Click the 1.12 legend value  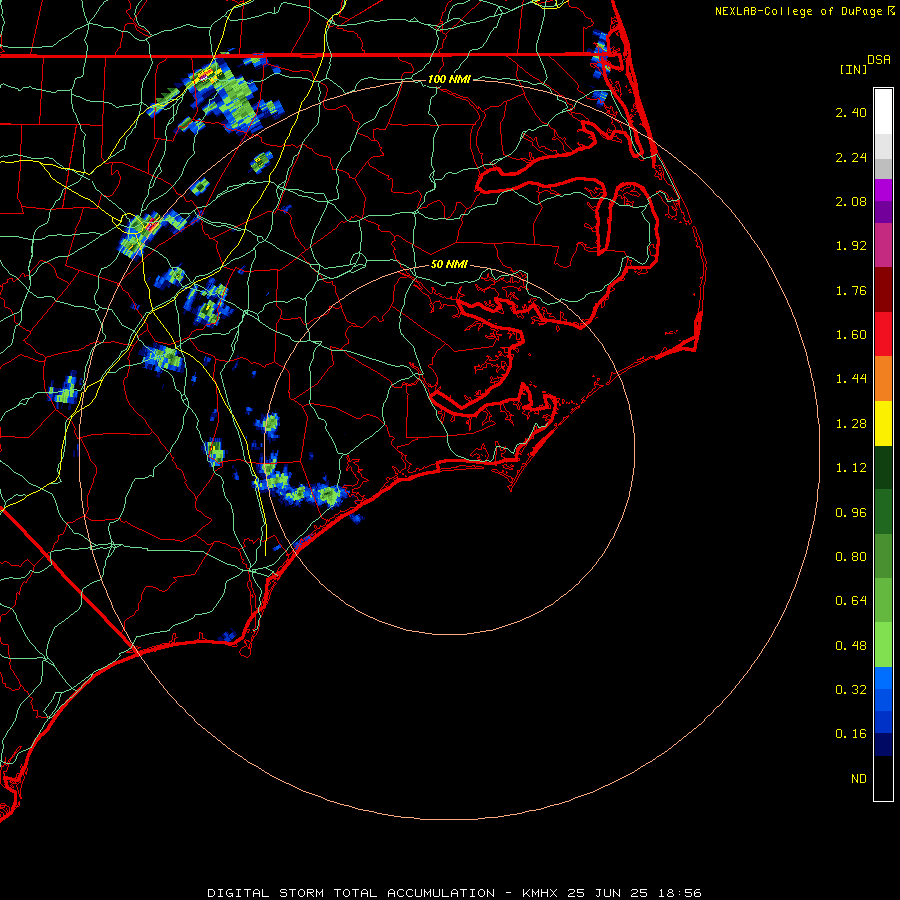(x=851, y=468)
